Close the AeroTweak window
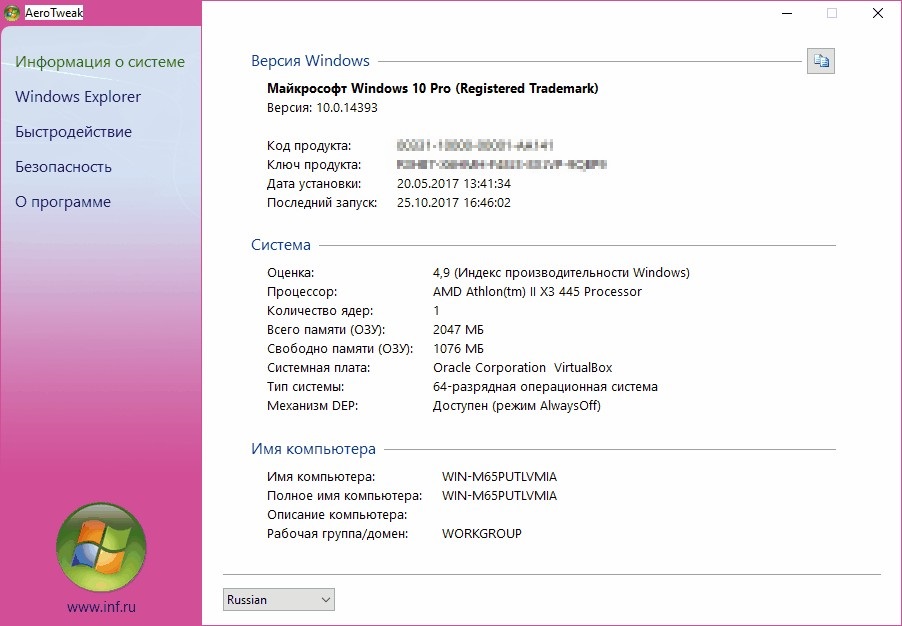This screenshot has width=902, height=626. pos(878,13)
